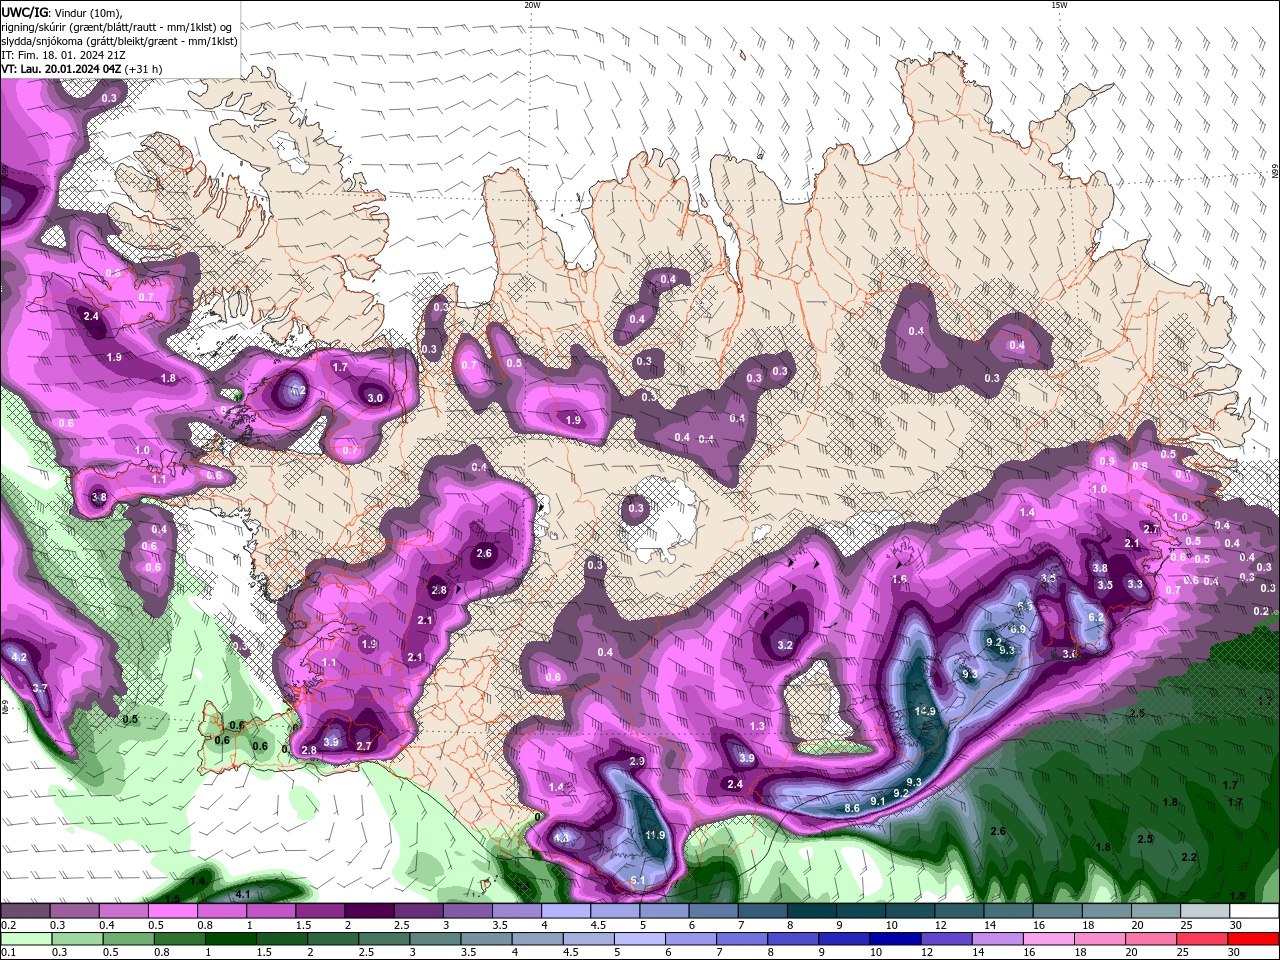Click the violet 12 swatch in the lower legend
The image size is (1280, 960).
[947, 939]
